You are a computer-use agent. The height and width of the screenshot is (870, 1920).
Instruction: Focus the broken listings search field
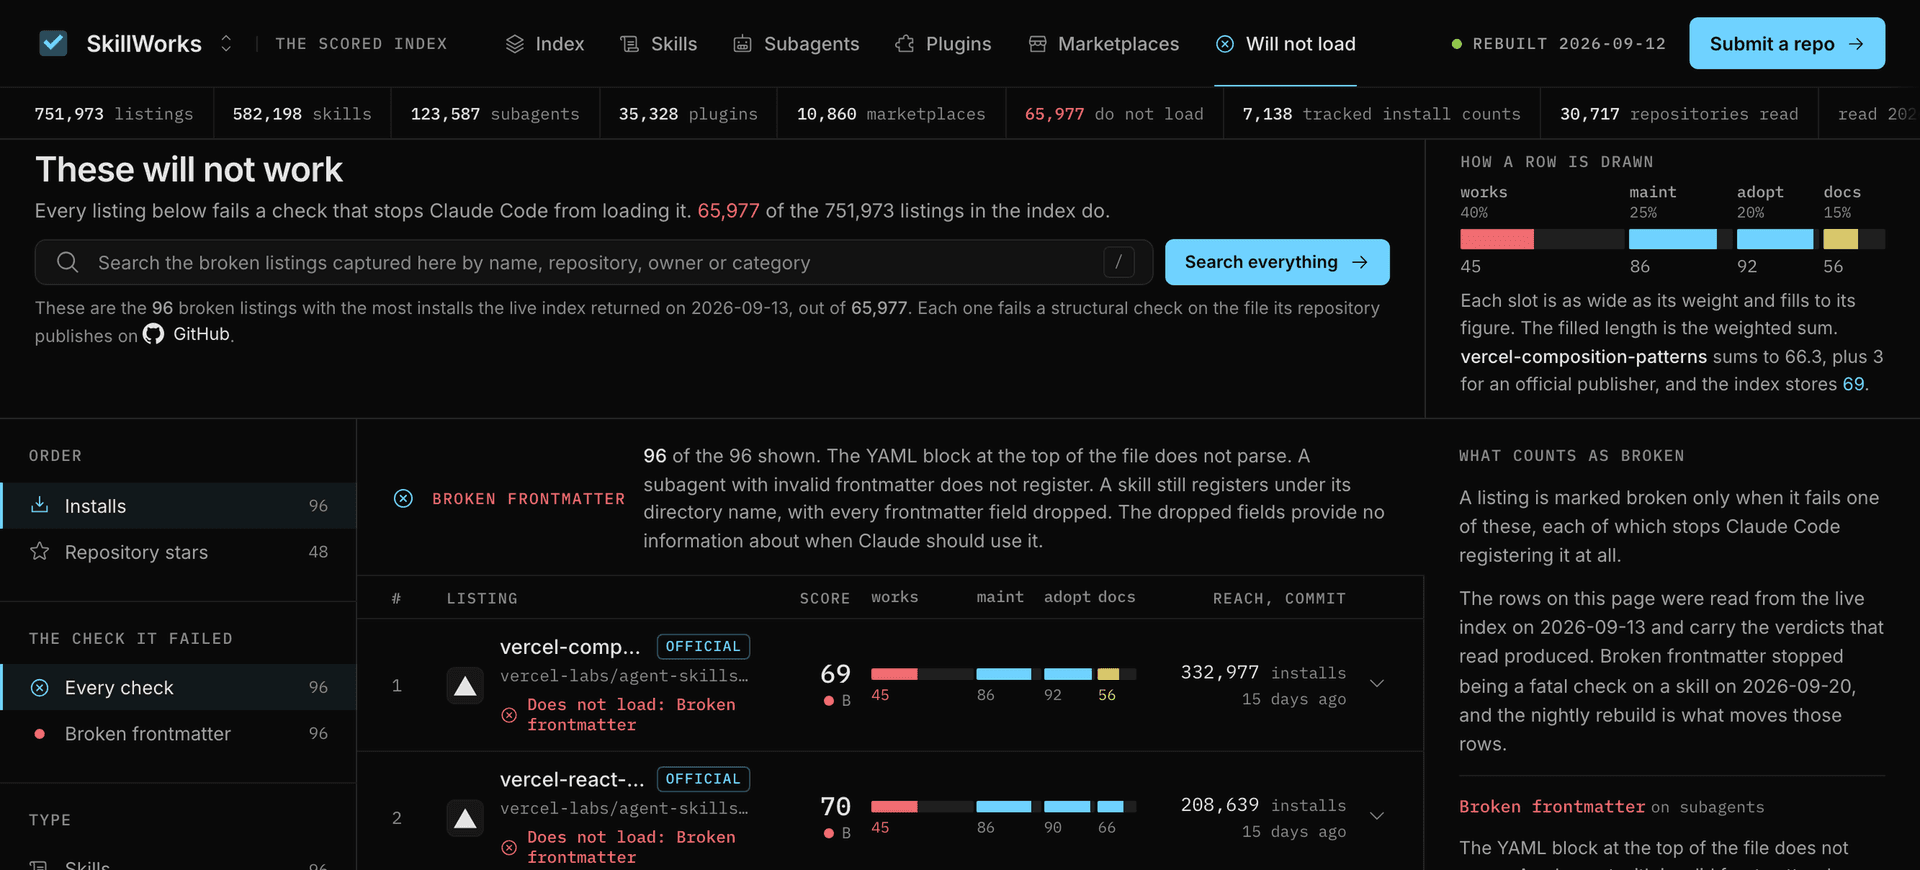click(x=594, y=262)
